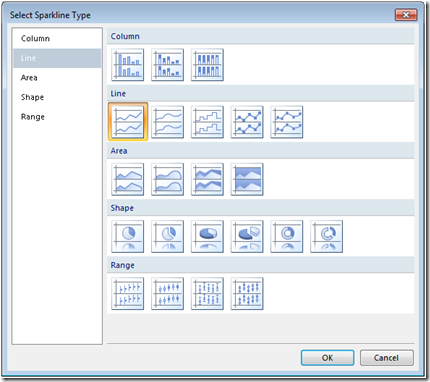The height and width of the screenshot is (382, 430).
Task: Select the basic Column sparkline icon
Action: pyautogui.click(x=128, y=65)
